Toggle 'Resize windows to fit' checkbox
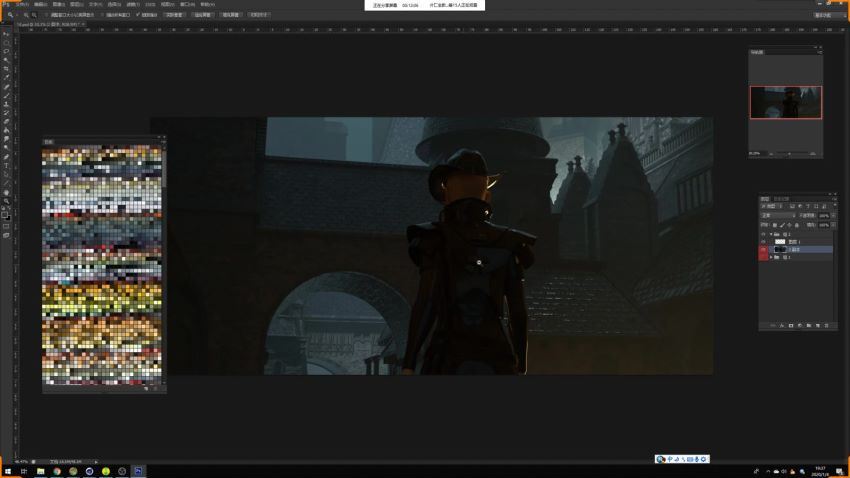The height and width of the screenshot is (478, 850). 47,15
